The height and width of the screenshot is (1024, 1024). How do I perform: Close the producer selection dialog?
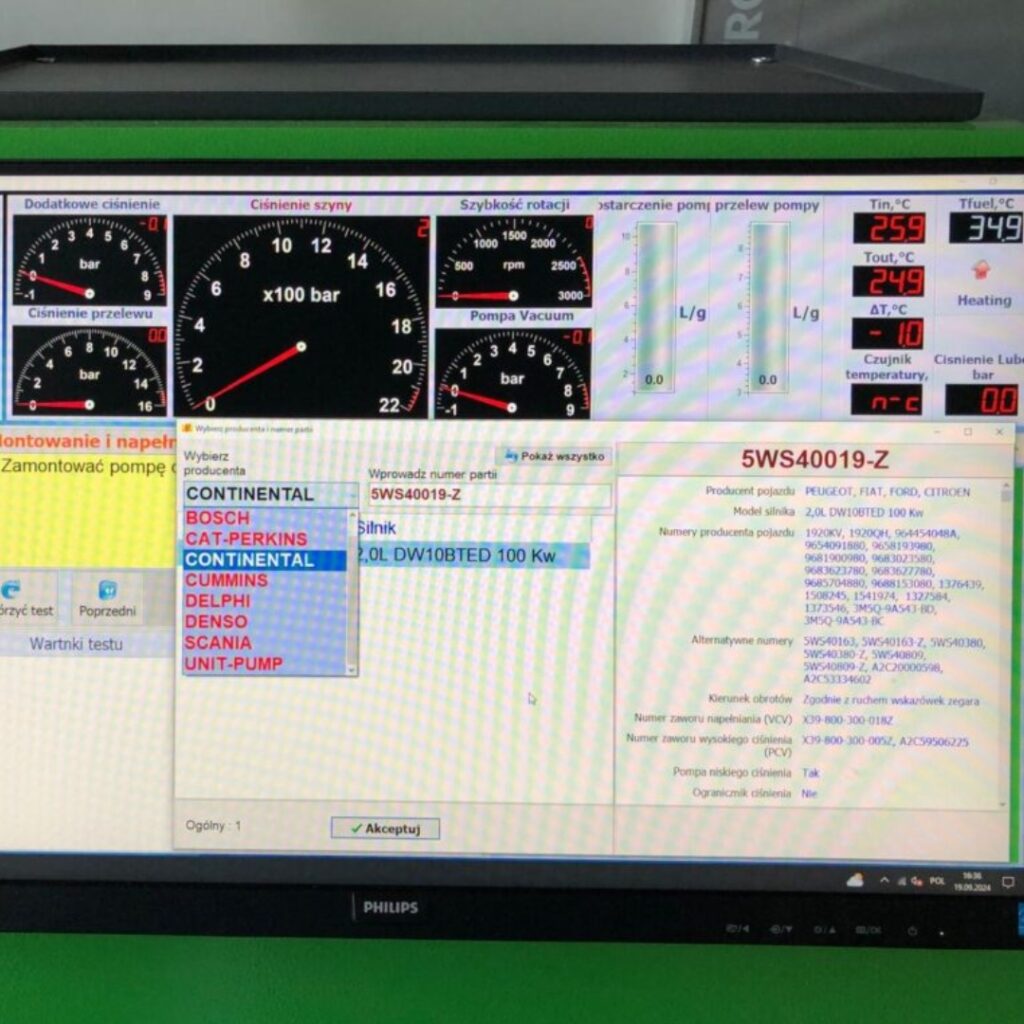[x=999, y=432]
